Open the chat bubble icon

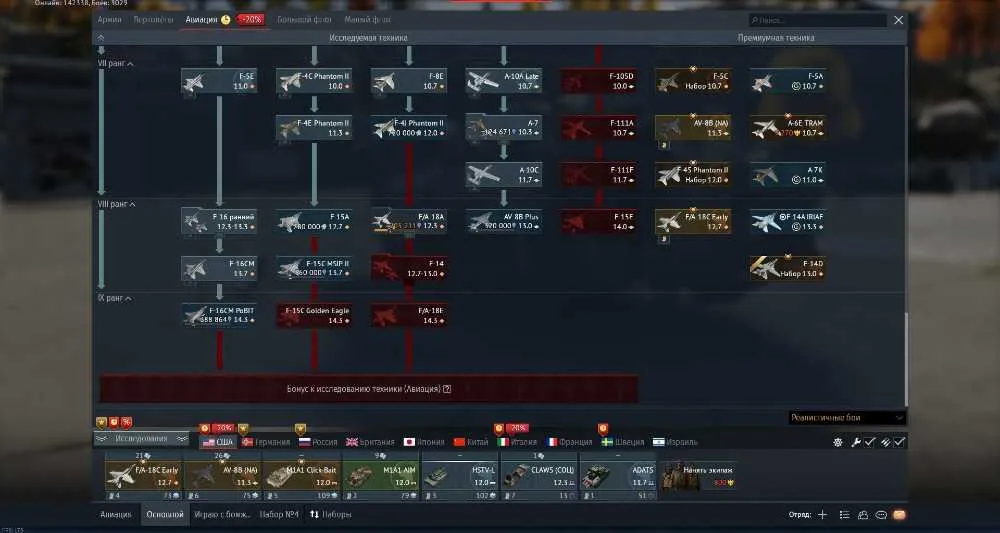[881, 515]
